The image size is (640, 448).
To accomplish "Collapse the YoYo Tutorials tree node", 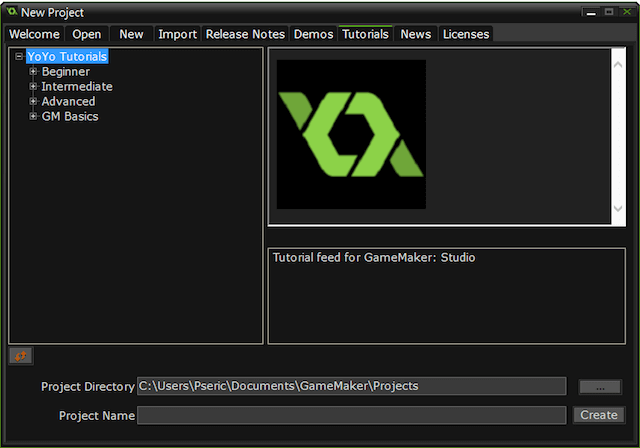I will [19, 56].
